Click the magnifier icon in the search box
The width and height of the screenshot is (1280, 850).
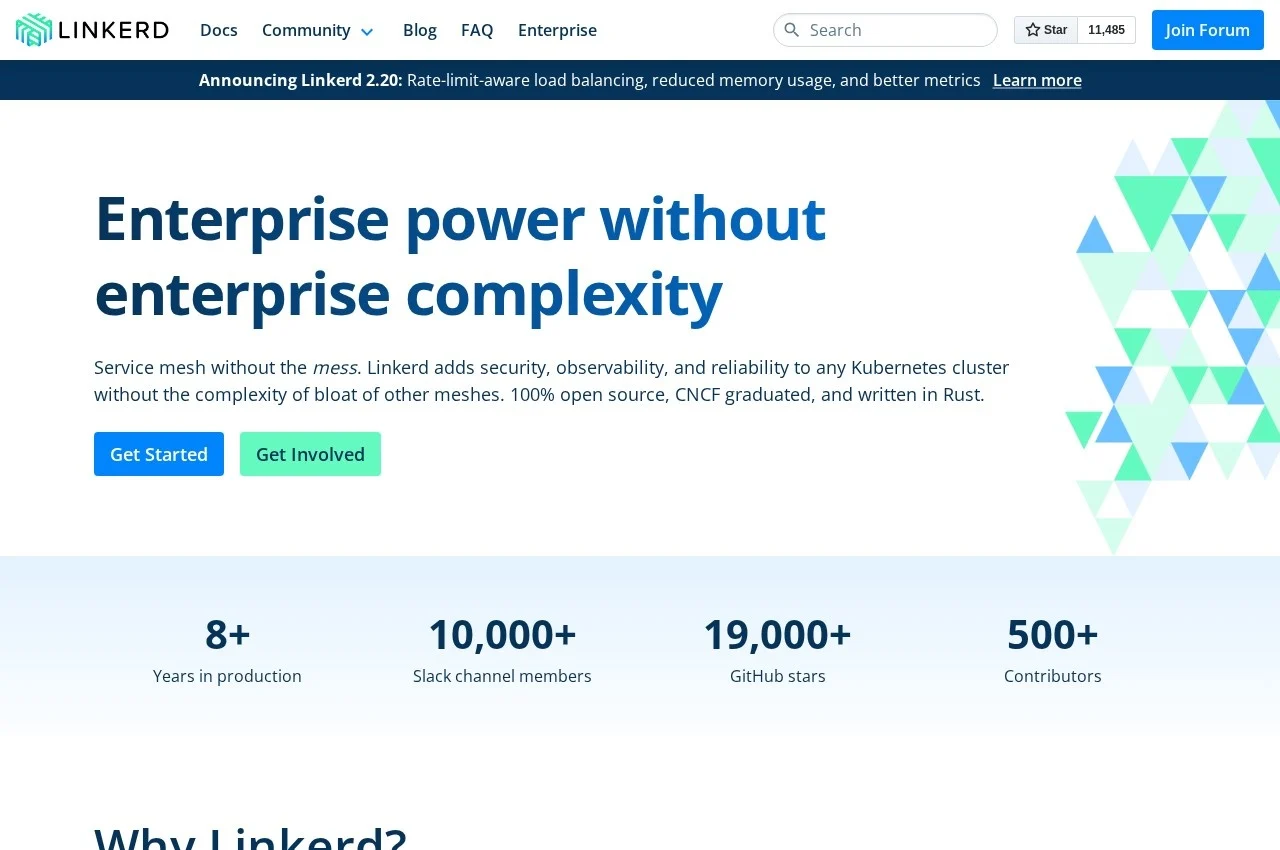[x=791, y=30]
